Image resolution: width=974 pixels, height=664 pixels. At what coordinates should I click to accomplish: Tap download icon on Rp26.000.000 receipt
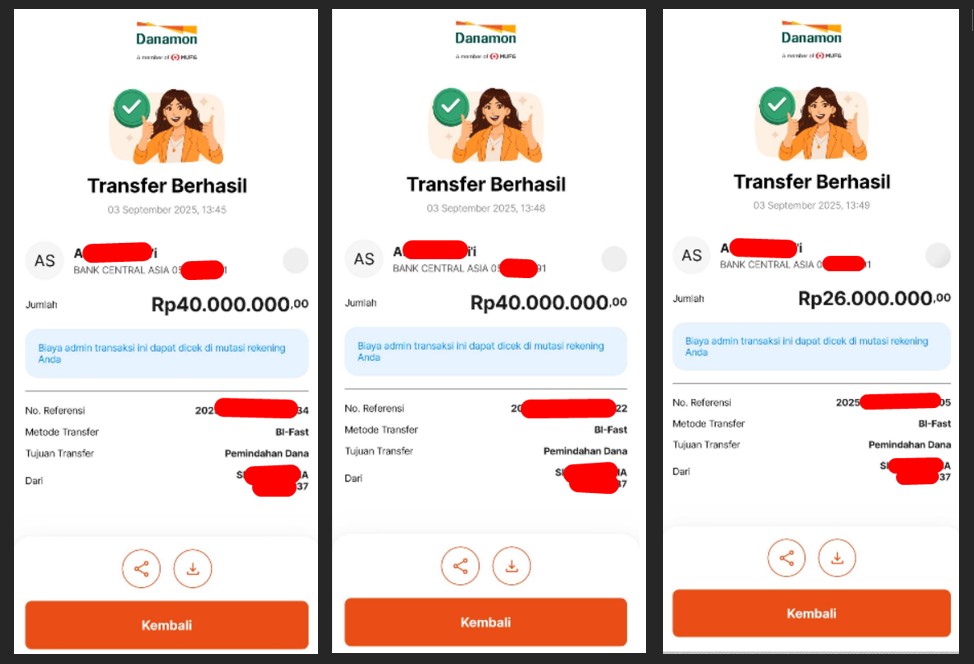(x=837, y=558)
